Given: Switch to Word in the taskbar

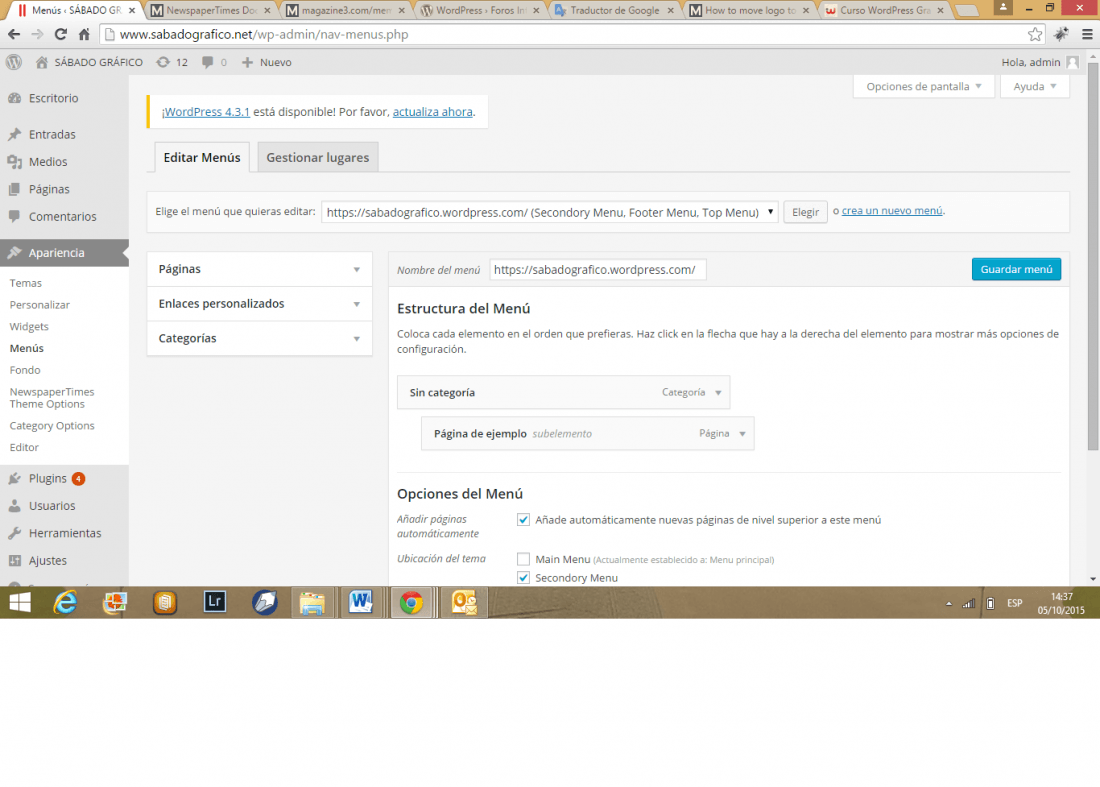Looking at the screenshot, I should tap(361, 603).
